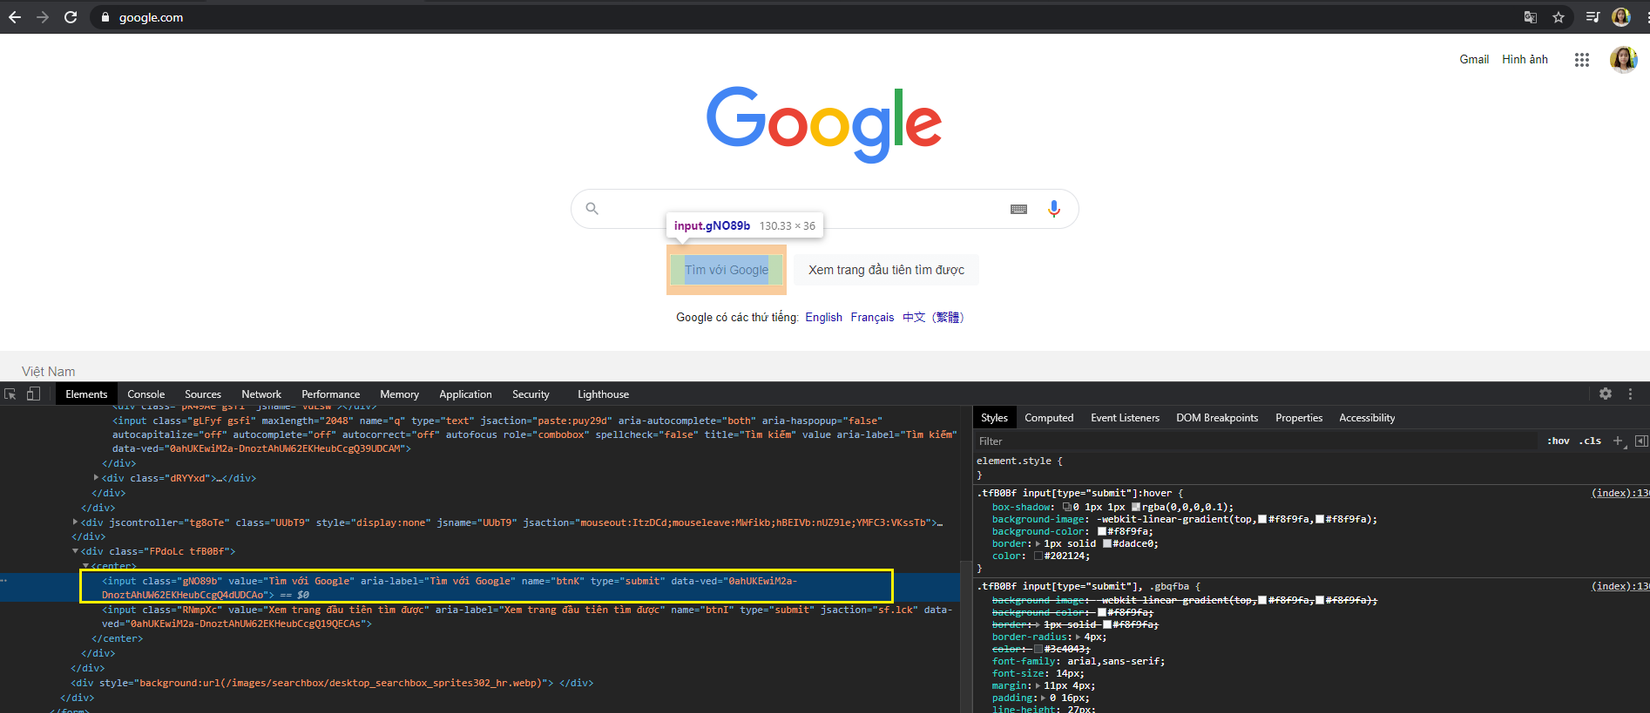The height and width of the screenshot is (713, 1650).
Task: Open the Hình ảnh images link
Action: pyautogui.click(x=1525, y=60)
